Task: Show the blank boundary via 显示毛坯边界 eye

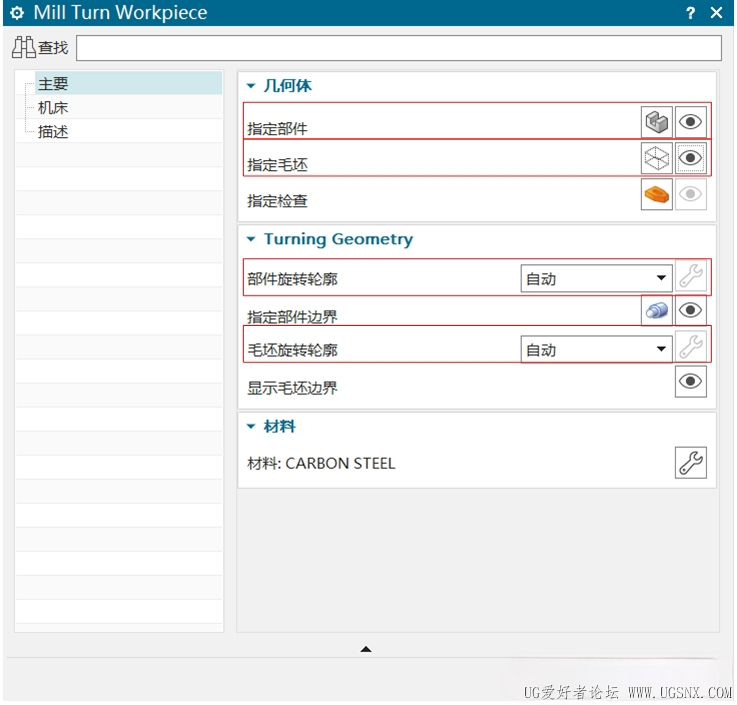Action: click(x=690, y=381)
